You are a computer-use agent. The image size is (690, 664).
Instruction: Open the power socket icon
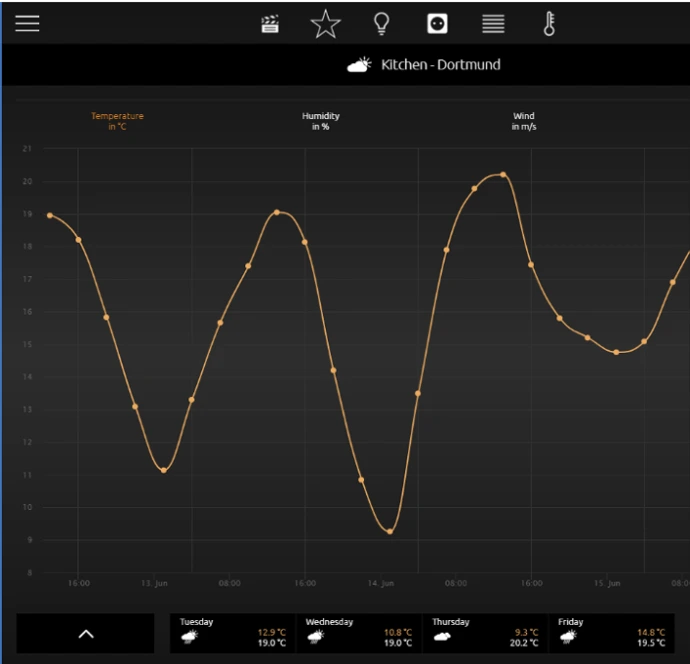tap(437, 24)
